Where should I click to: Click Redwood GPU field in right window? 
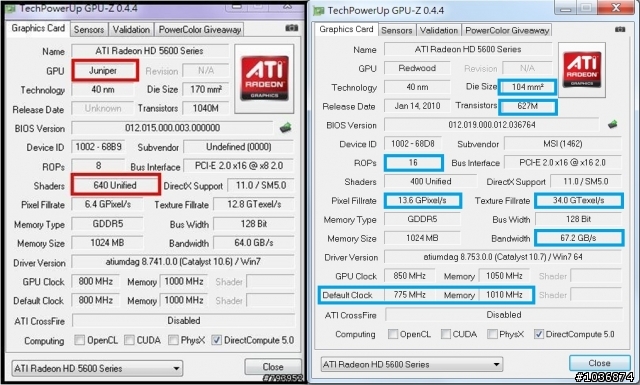click(x=417, y=68)
